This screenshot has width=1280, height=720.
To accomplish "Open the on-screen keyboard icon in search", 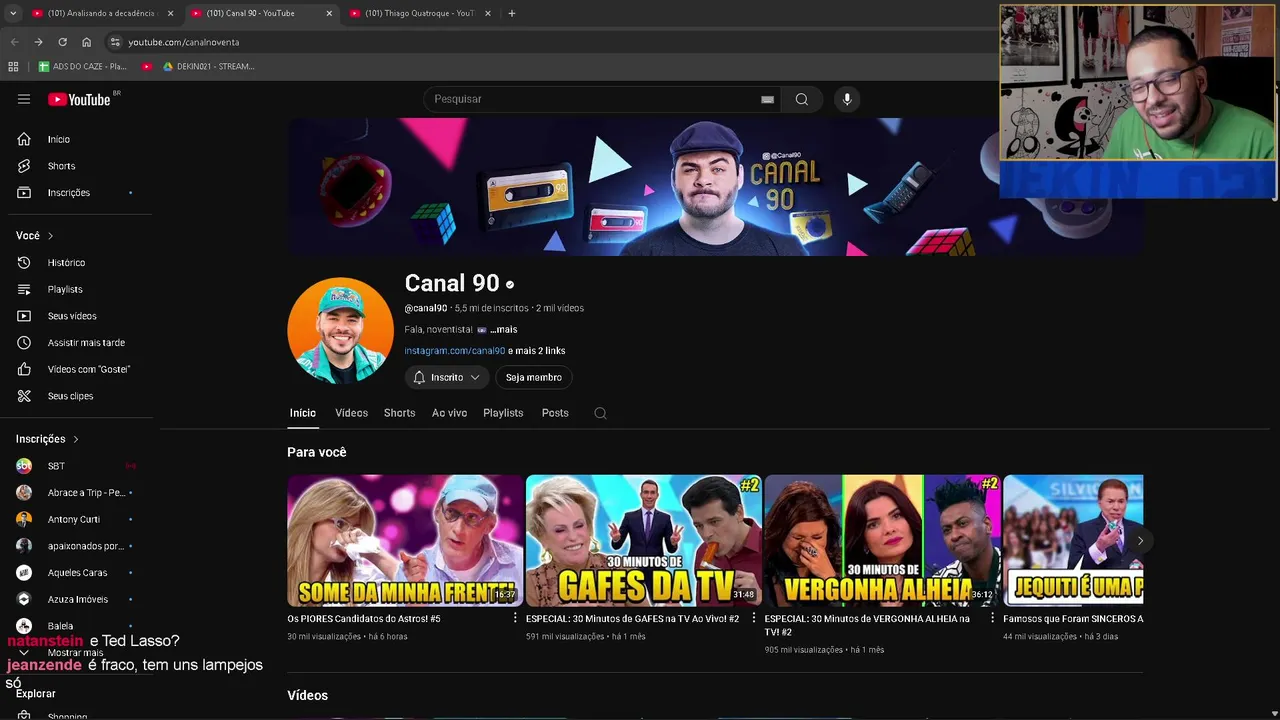I will coord(767,99).
